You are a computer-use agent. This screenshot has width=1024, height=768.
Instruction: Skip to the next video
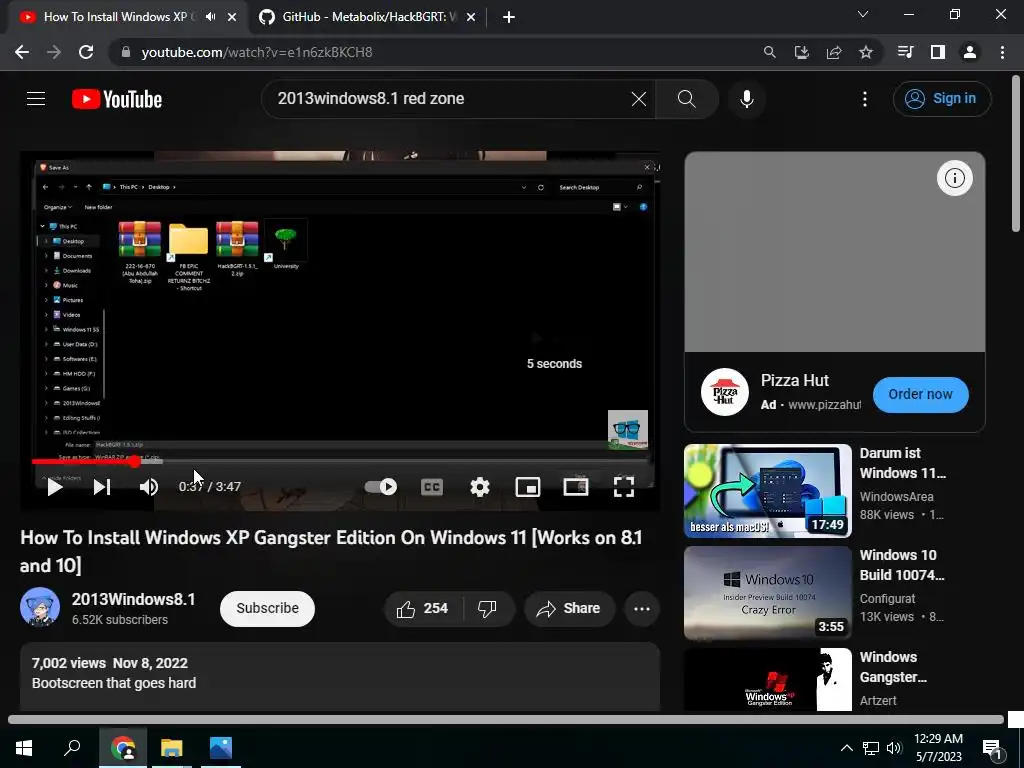click(102, 487)
